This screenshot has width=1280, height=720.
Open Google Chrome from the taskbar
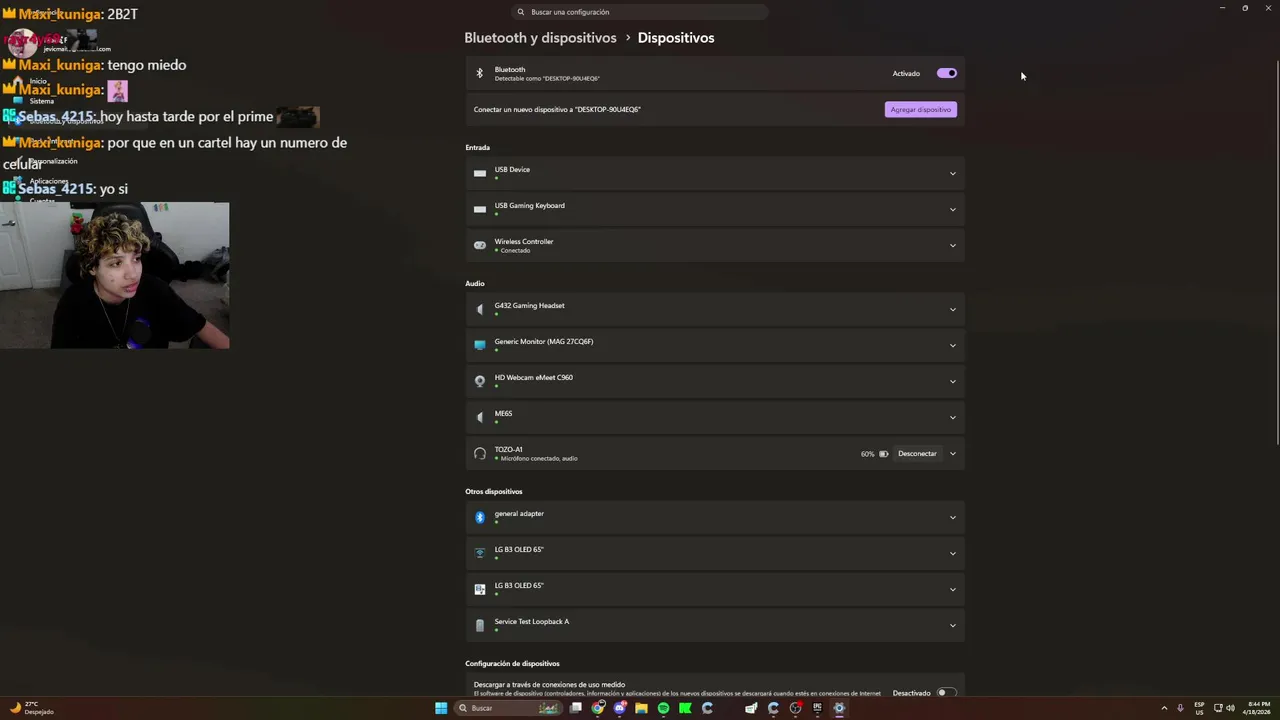pyautogui.click(x=598, y=708)
